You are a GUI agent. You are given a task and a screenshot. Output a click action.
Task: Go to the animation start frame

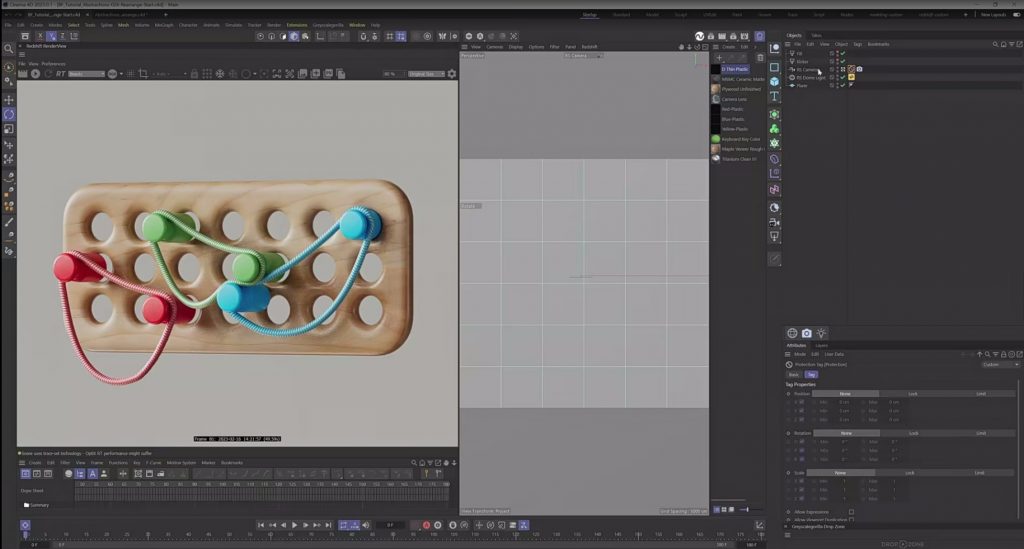pos(261,525)
